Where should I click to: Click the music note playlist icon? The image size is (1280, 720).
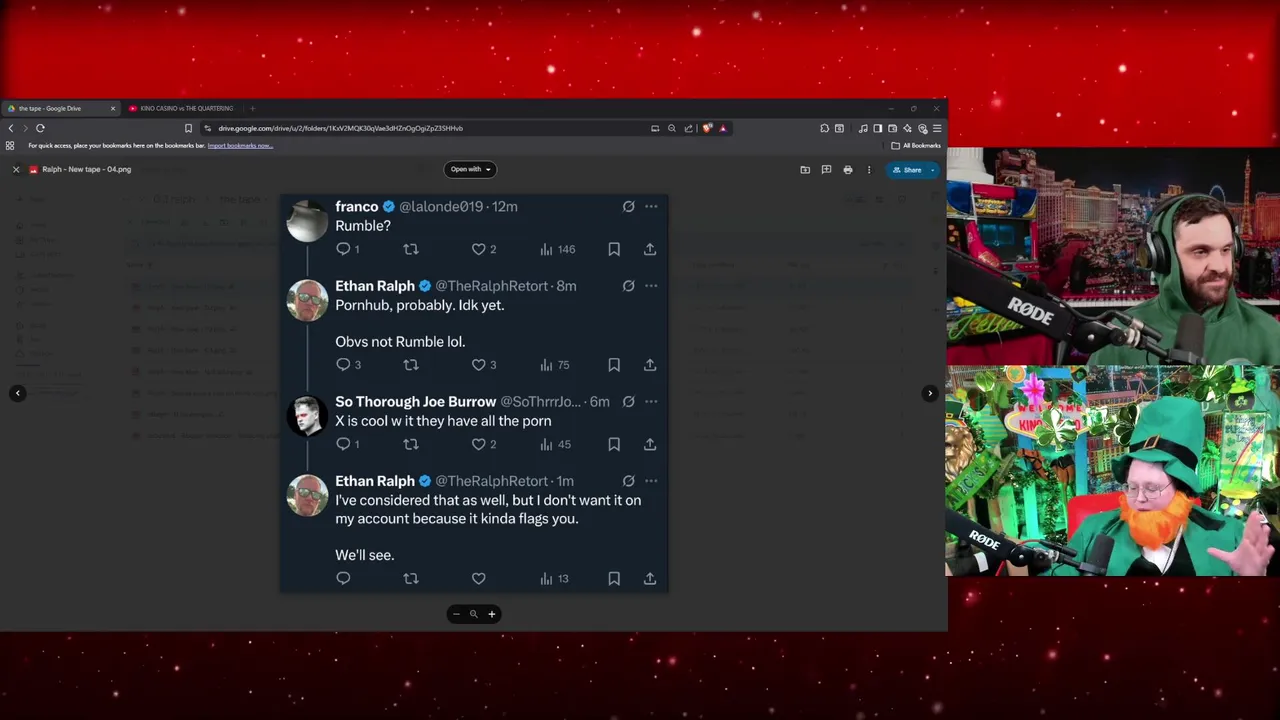[x=863, y=128]
